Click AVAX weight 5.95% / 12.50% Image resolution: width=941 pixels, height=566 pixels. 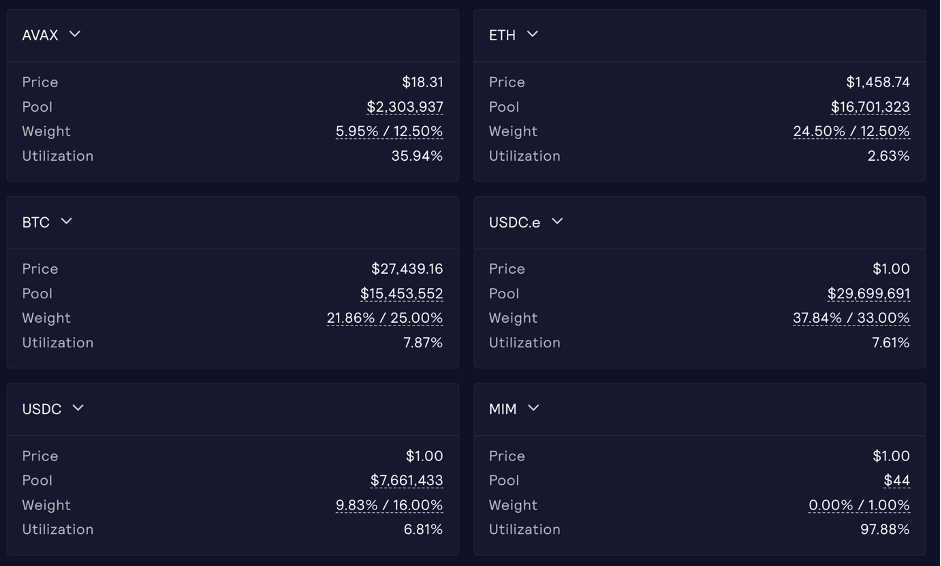(x=389, y=131)
